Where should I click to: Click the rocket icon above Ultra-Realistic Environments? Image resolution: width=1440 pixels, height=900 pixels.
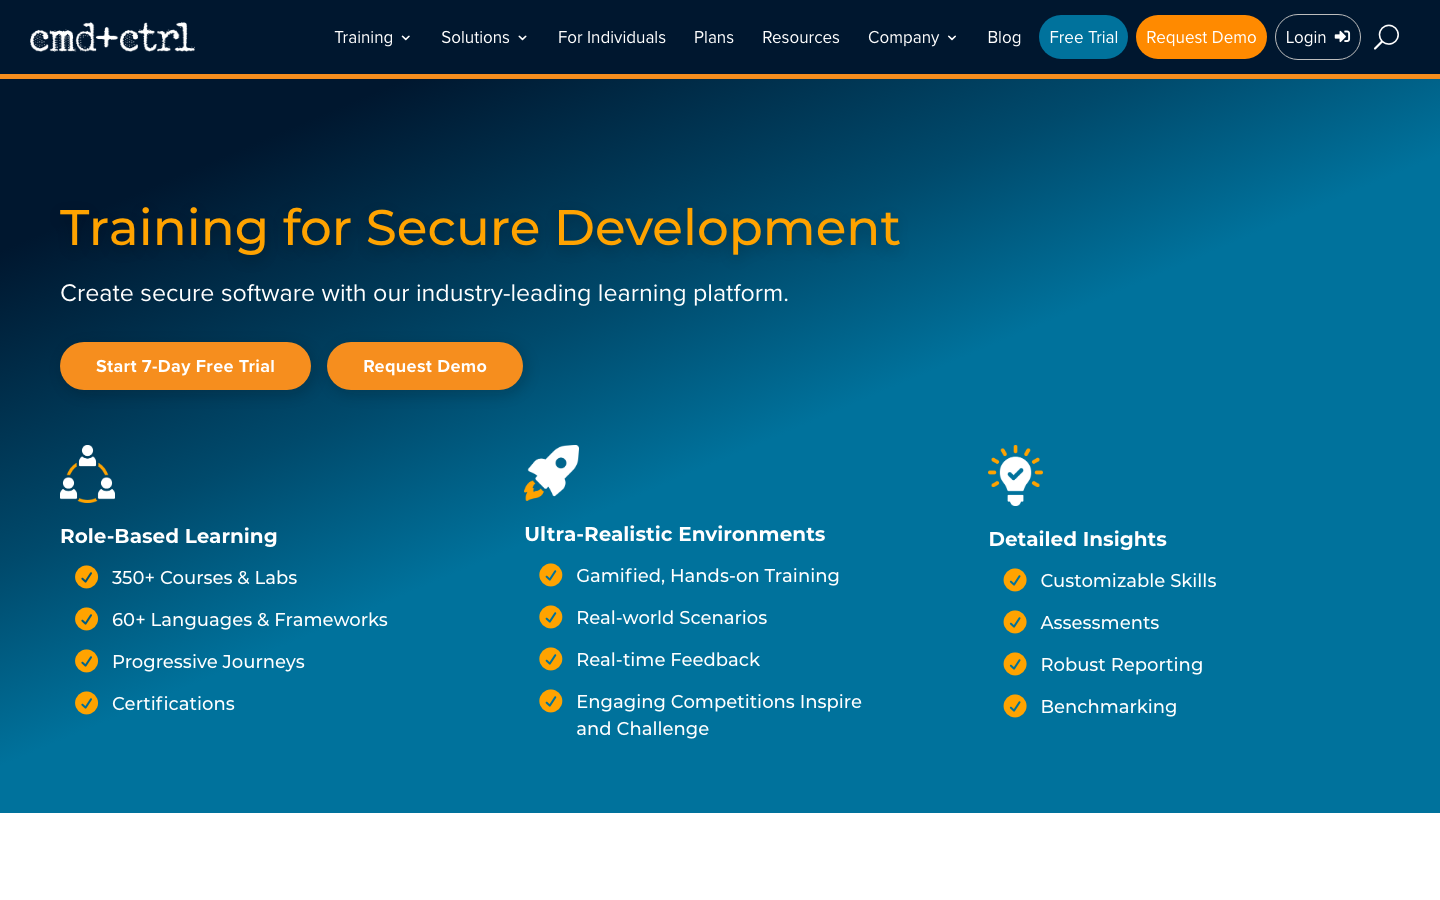coord(551,473)
